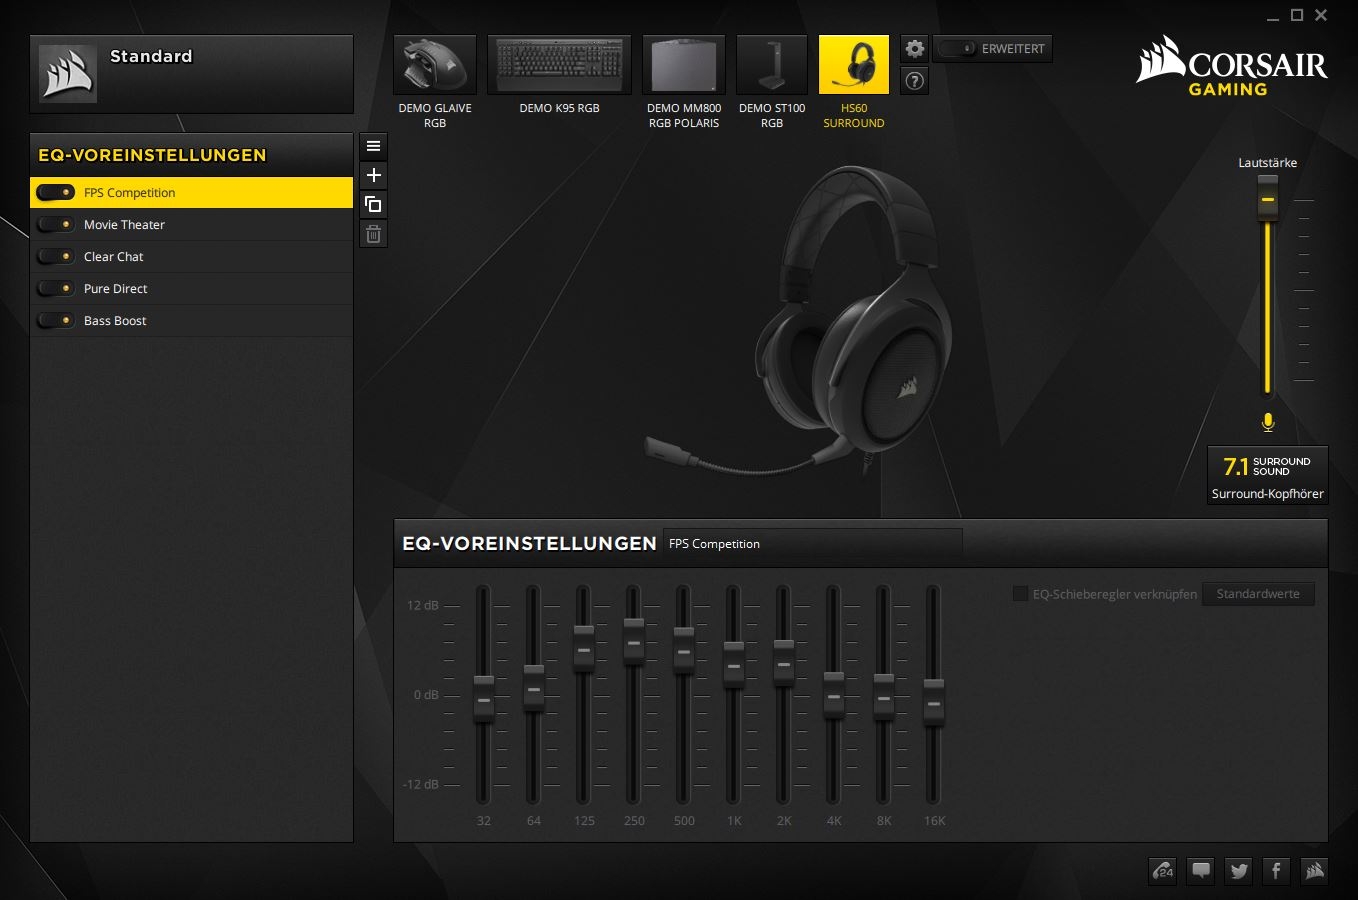Toggle the Movie Theater preset switch
This screenshot has width=1358, height=900.
[56, 225]
